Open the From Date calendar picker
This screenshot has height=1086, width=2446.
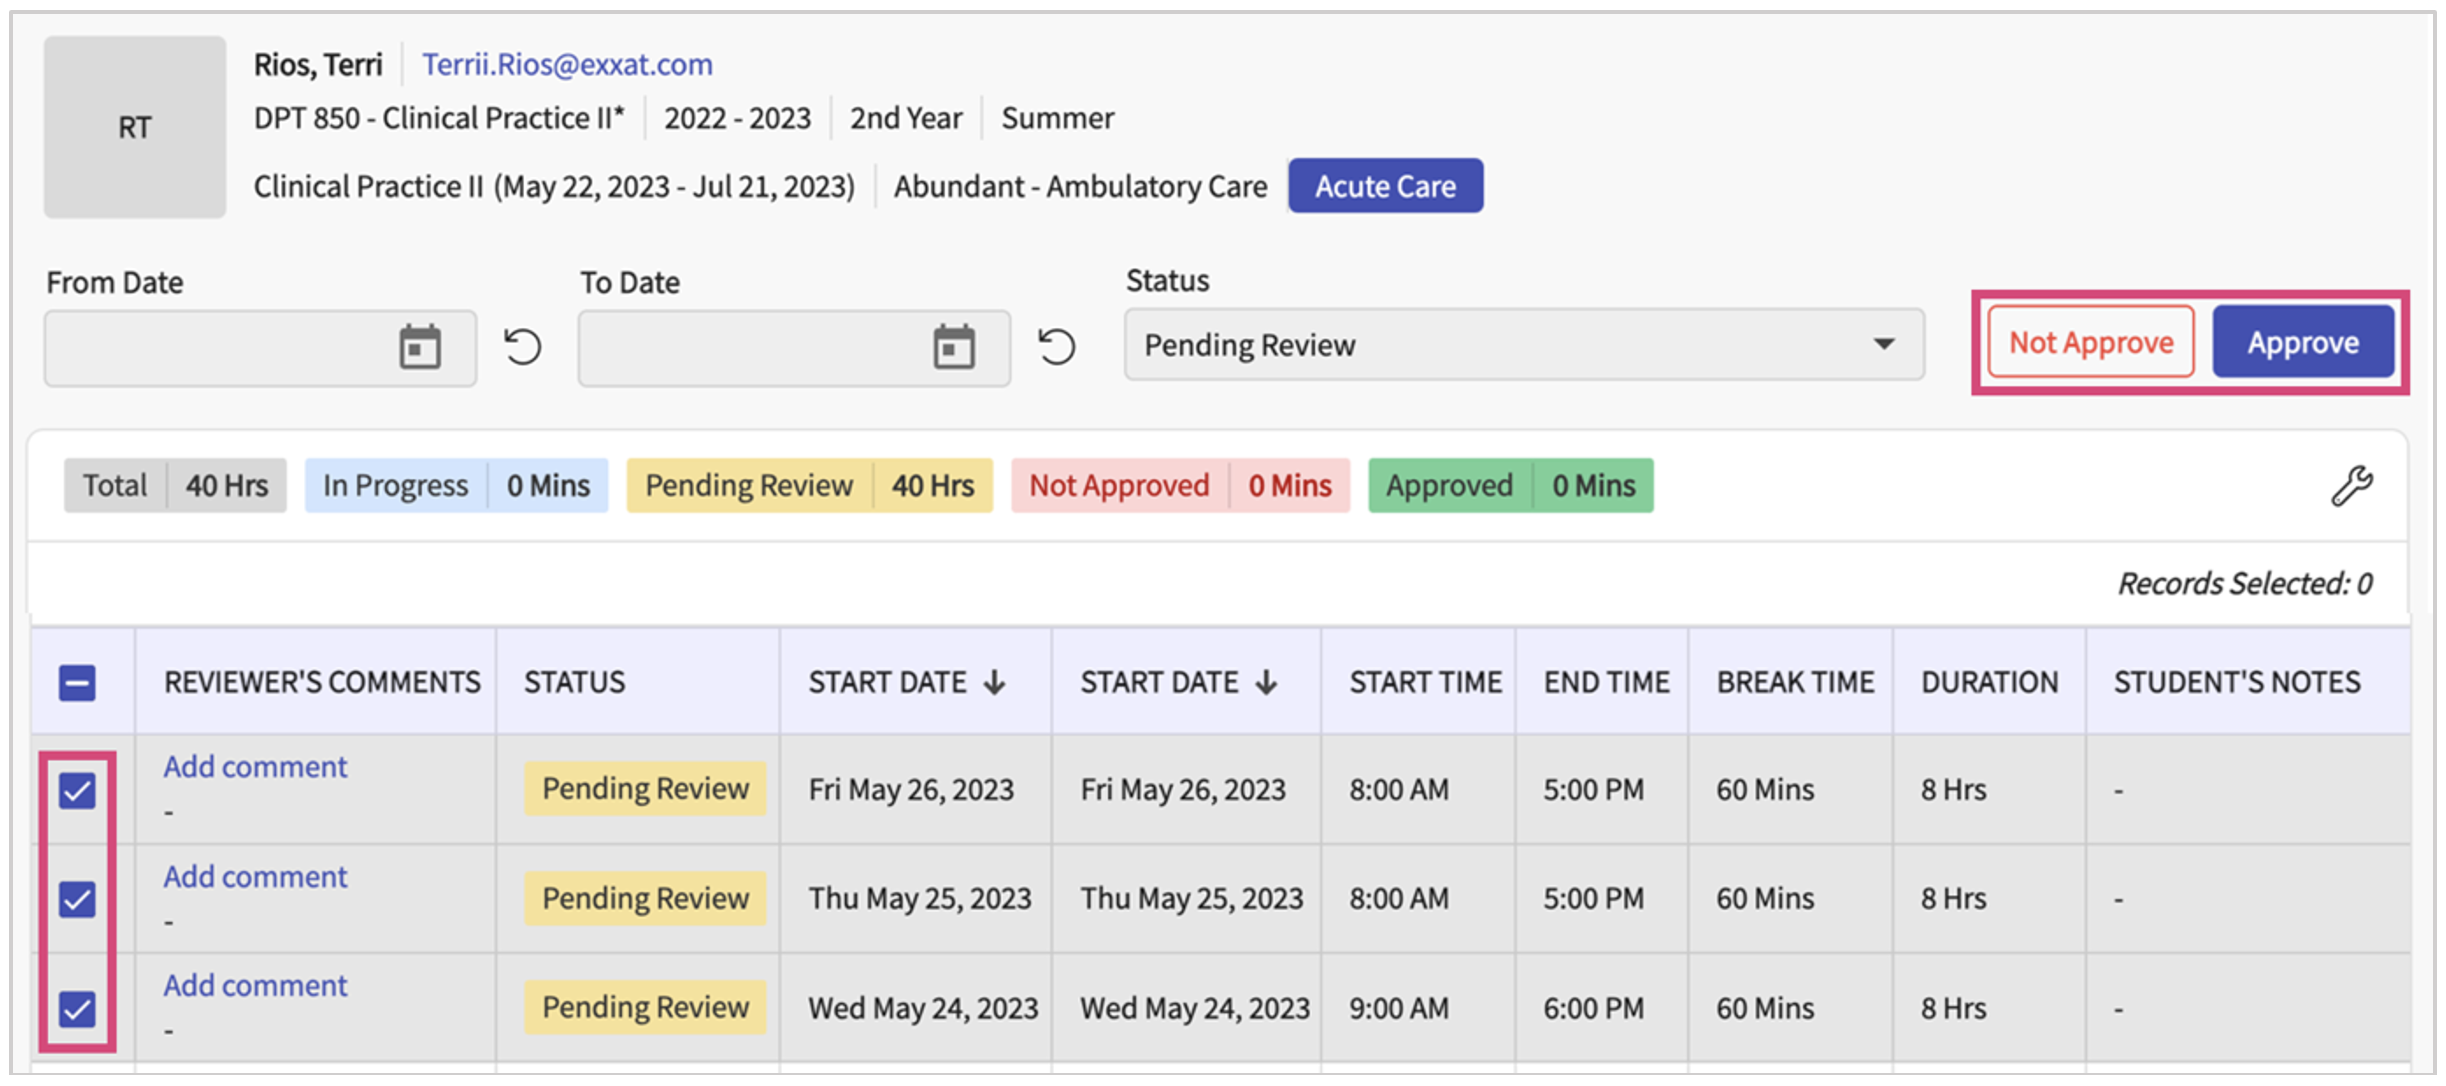point(420,347)
